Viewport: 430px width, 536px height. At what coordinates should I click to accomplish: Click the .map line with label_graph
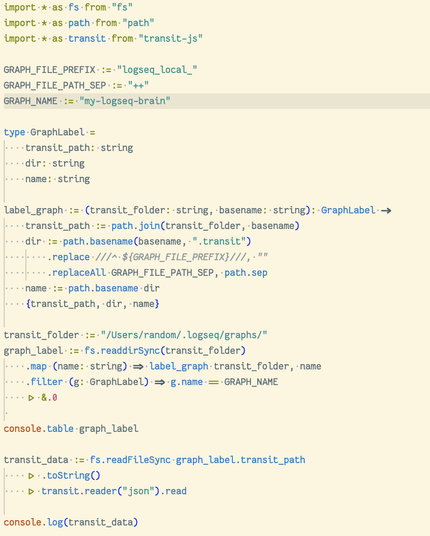pos(173,366)
